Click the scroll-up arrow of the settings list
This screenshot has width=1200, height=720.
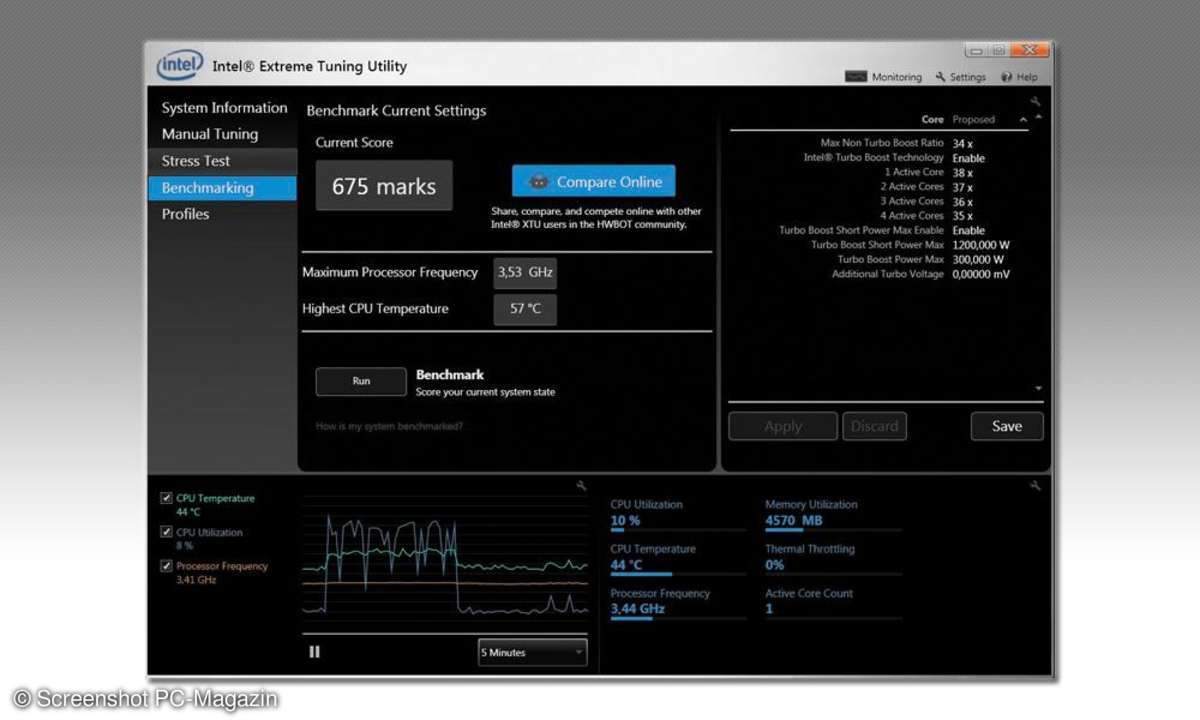point(1038,117)
